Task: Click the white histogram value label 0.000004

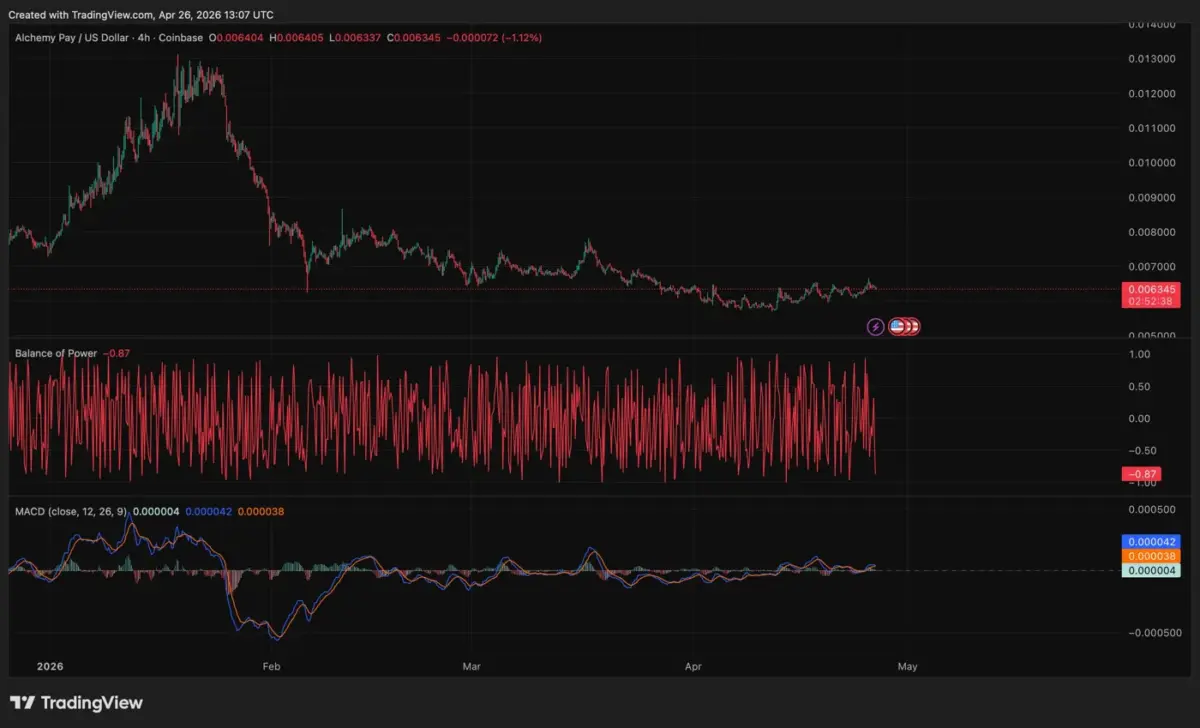Action: click(x=1153, y=570)
